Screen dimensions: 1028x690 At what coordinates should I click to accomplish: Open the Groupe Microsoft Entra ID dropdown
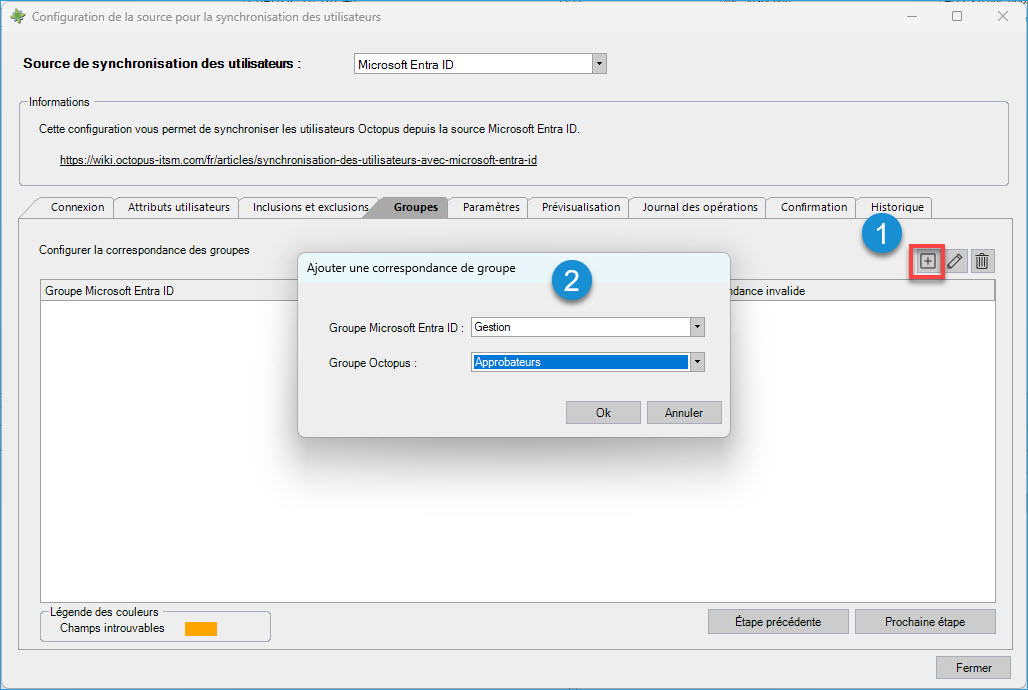(697, 327)
